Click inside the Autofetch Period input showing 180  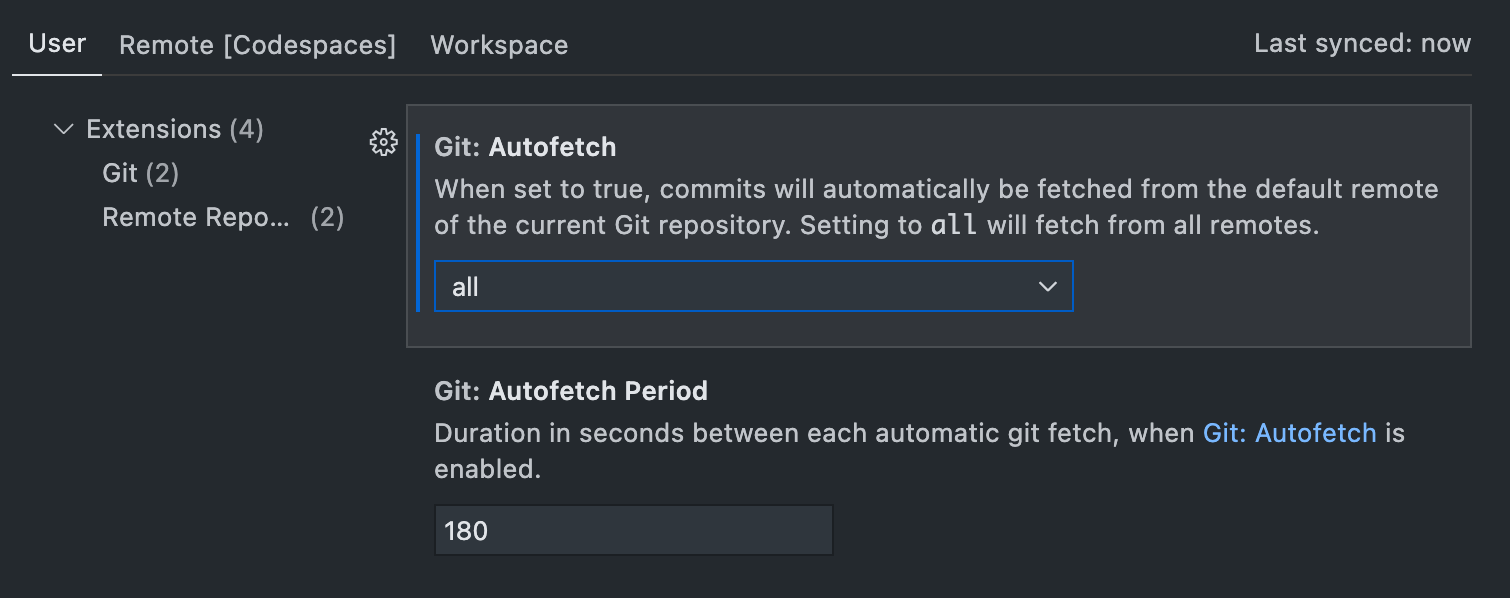pyautogui.click(x=633, y=530)
